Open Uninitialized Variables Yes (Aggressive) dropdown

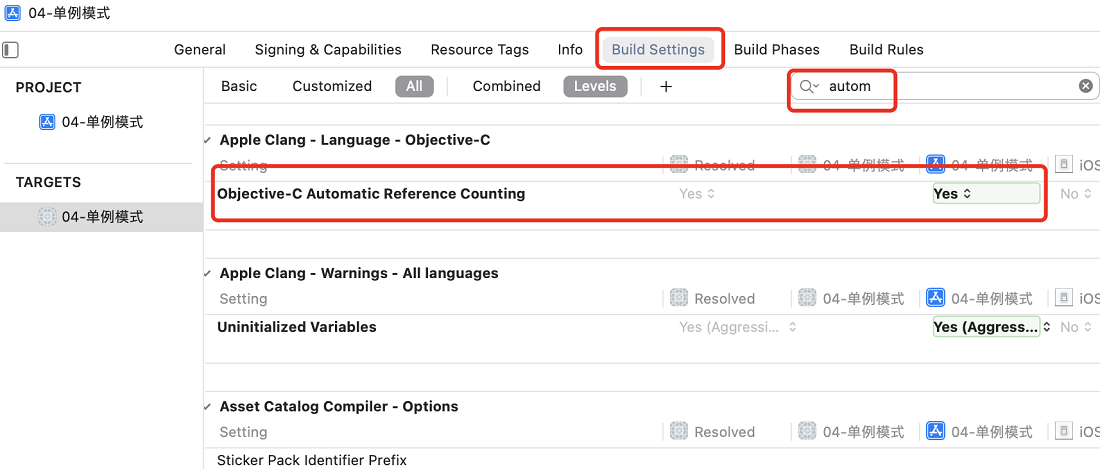pos(986,327)
